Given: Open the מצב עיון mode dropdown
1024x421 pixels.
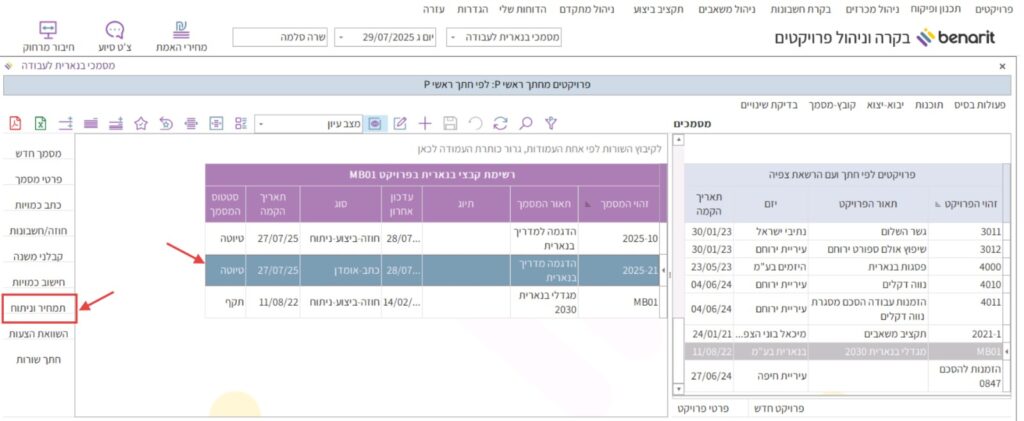Looking at the screenshot, I should pos(309,124).
